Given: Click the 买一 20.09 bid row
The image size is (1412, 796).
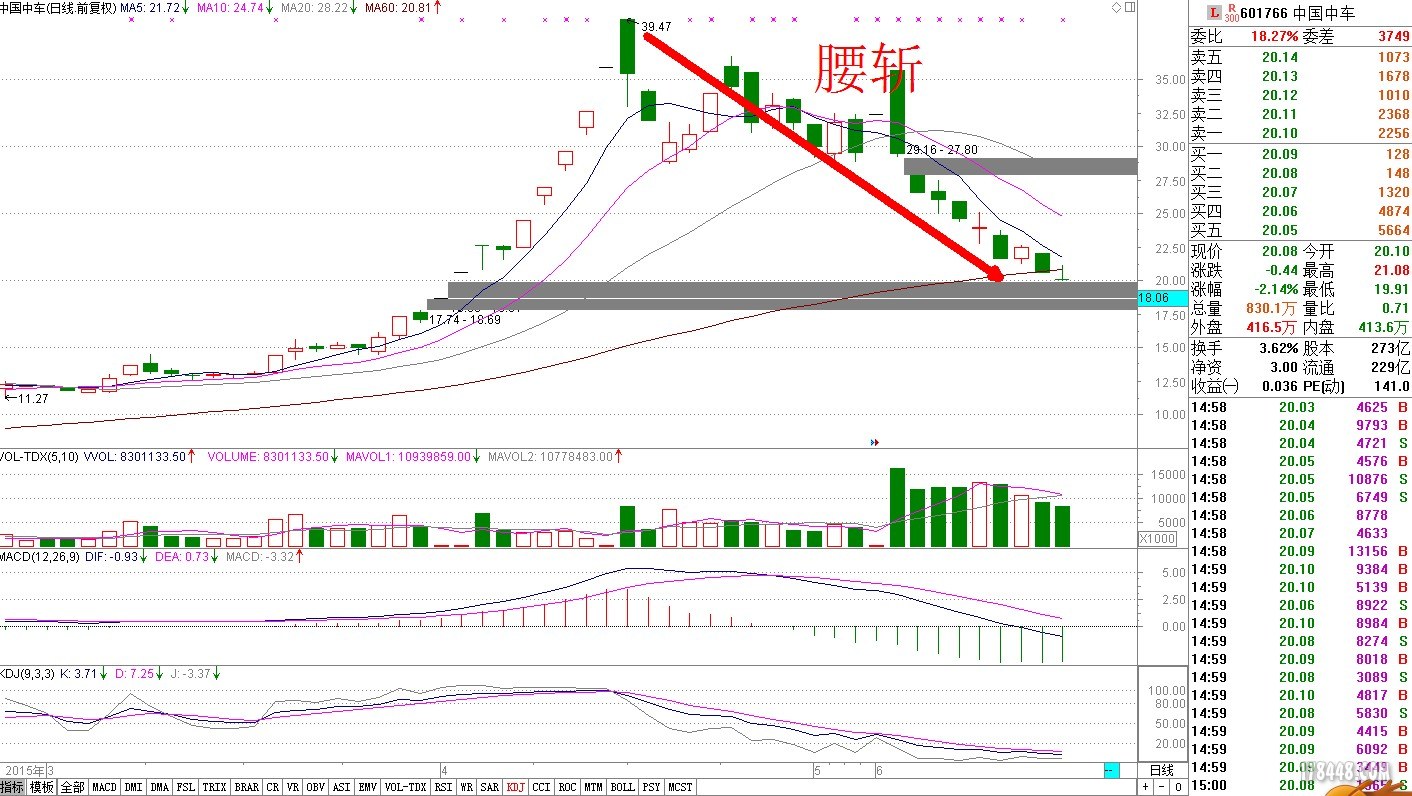Looking at the screenshot, I should pos(1300,154).
